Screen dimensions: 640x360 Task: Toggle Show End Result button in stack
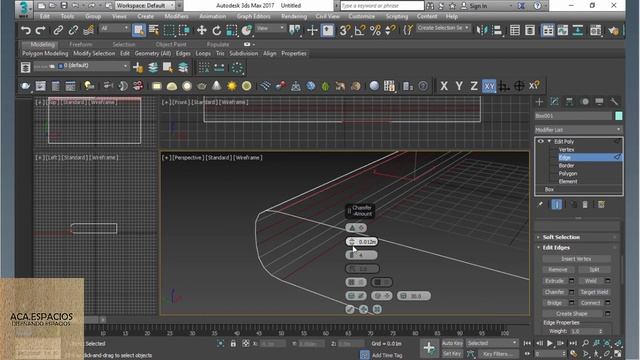coord(556,204)
